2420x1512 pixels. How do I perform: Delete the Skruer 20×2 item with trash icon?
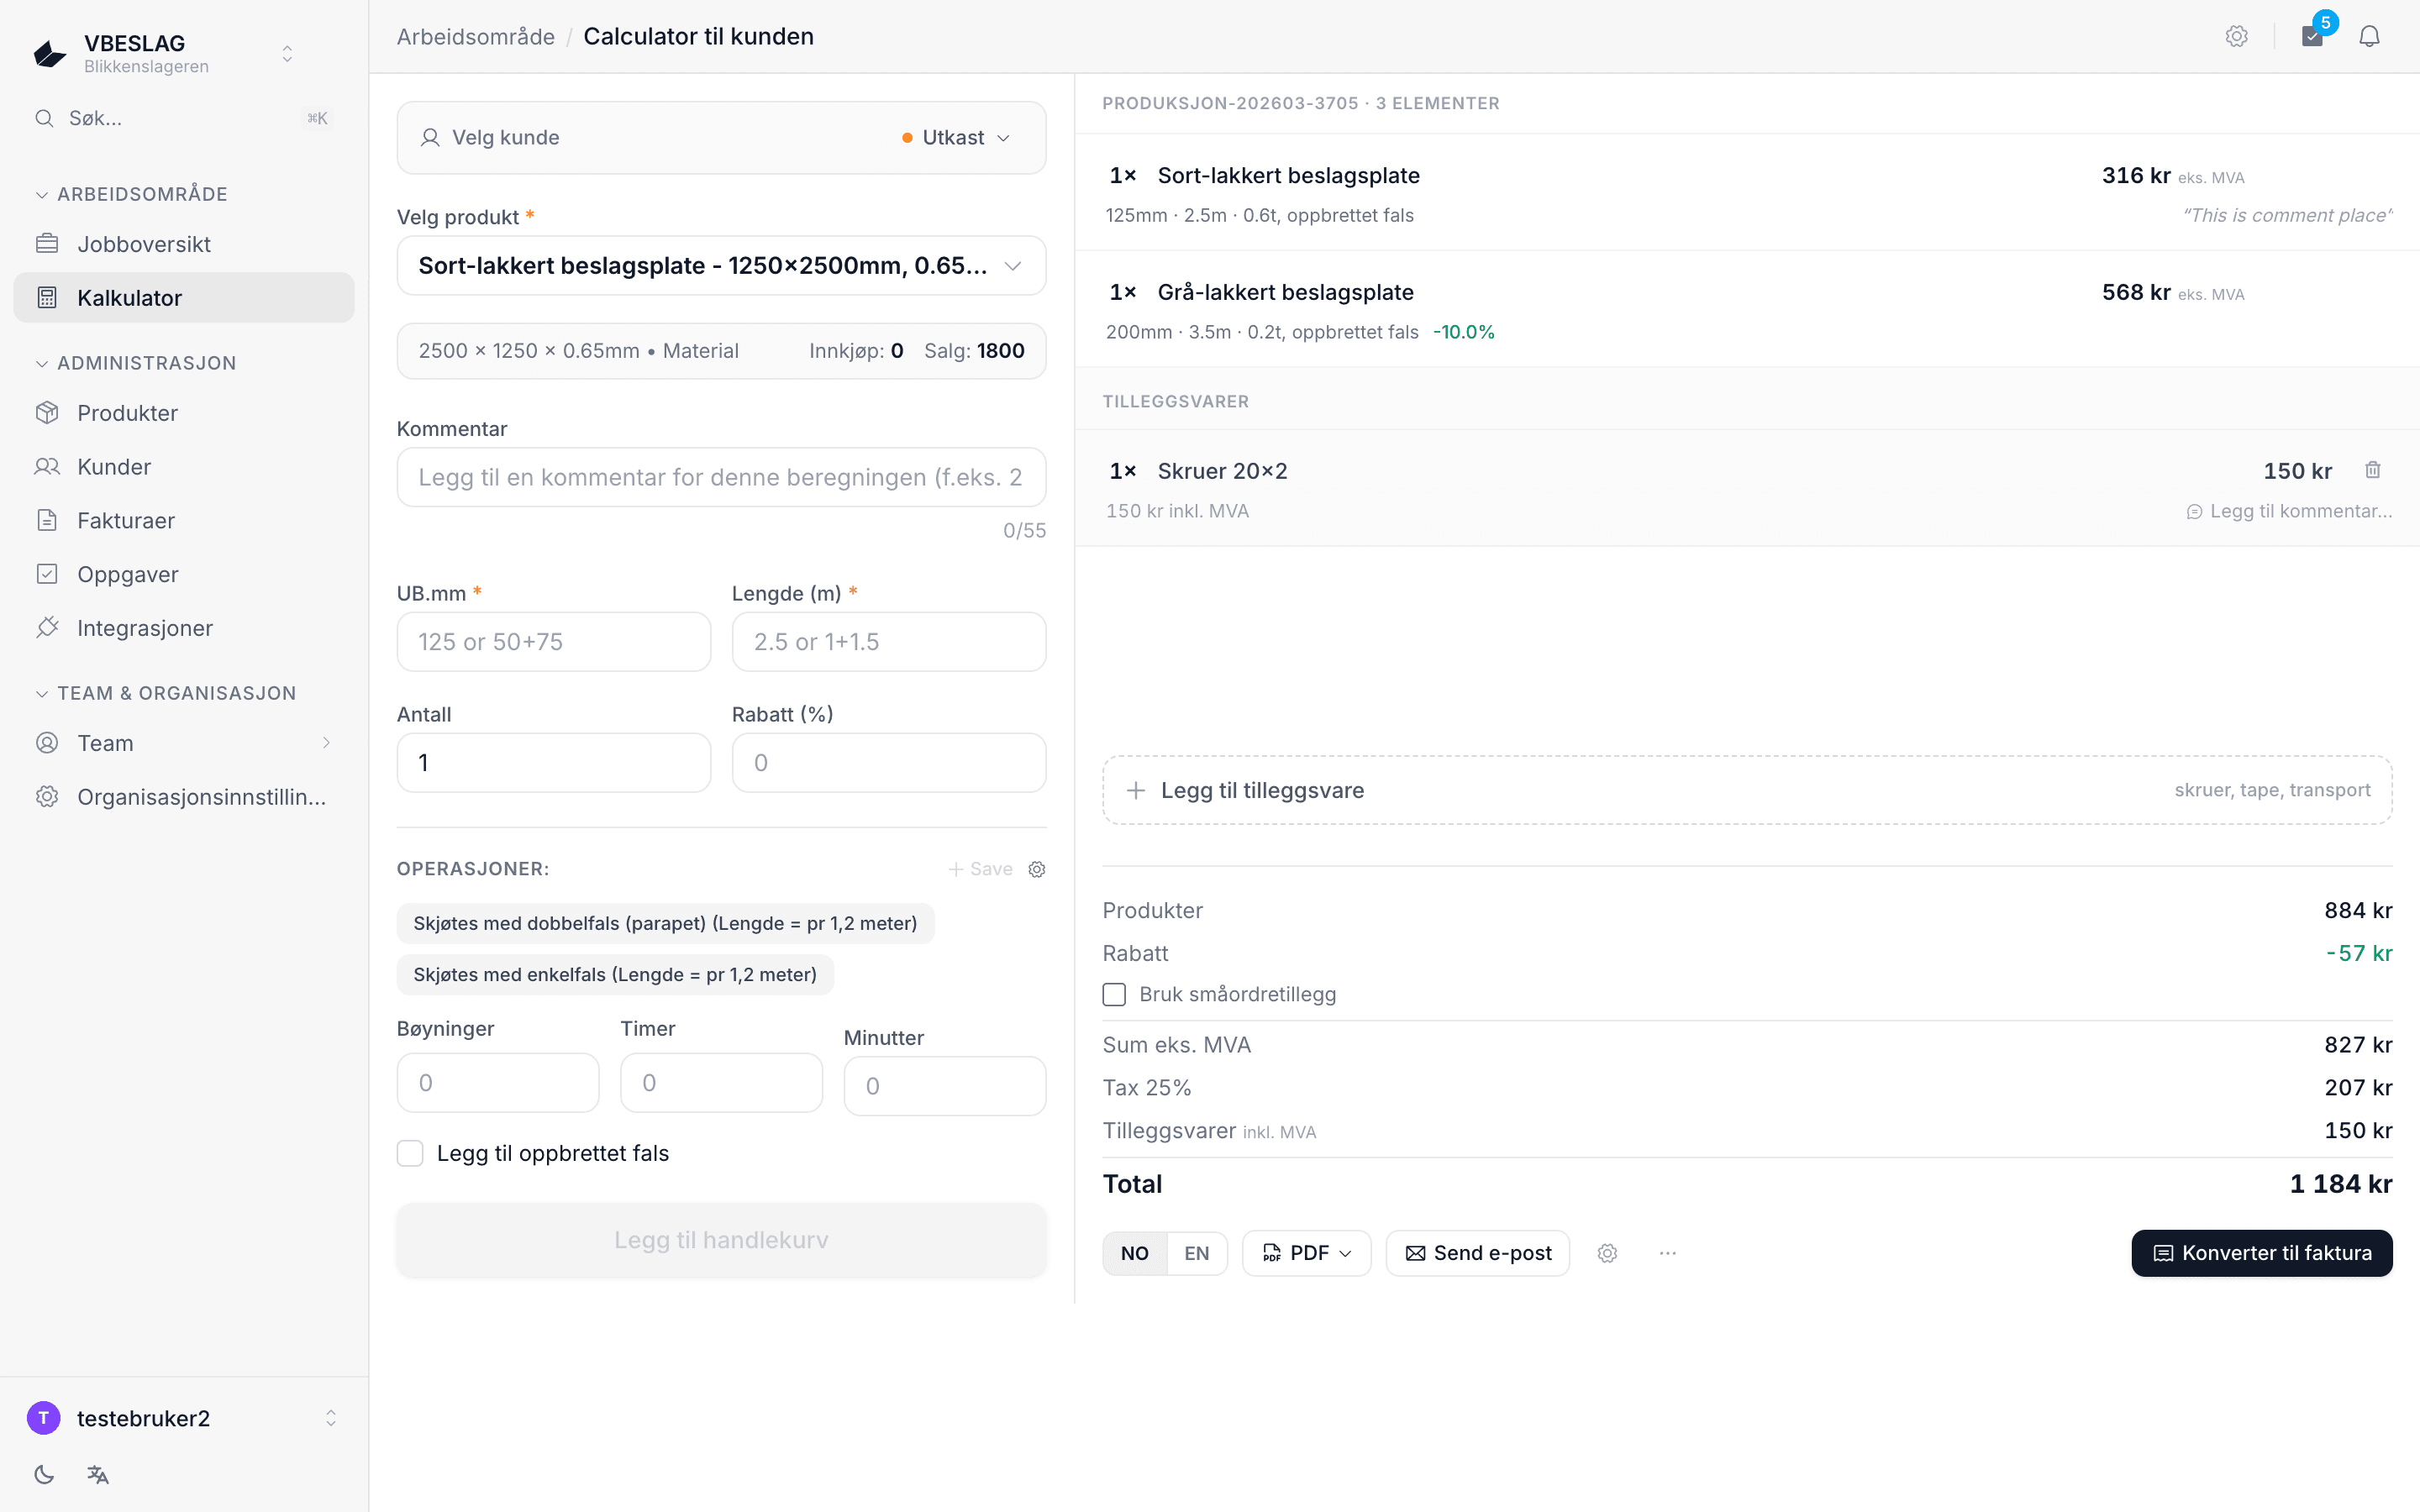click(2372, 470)
